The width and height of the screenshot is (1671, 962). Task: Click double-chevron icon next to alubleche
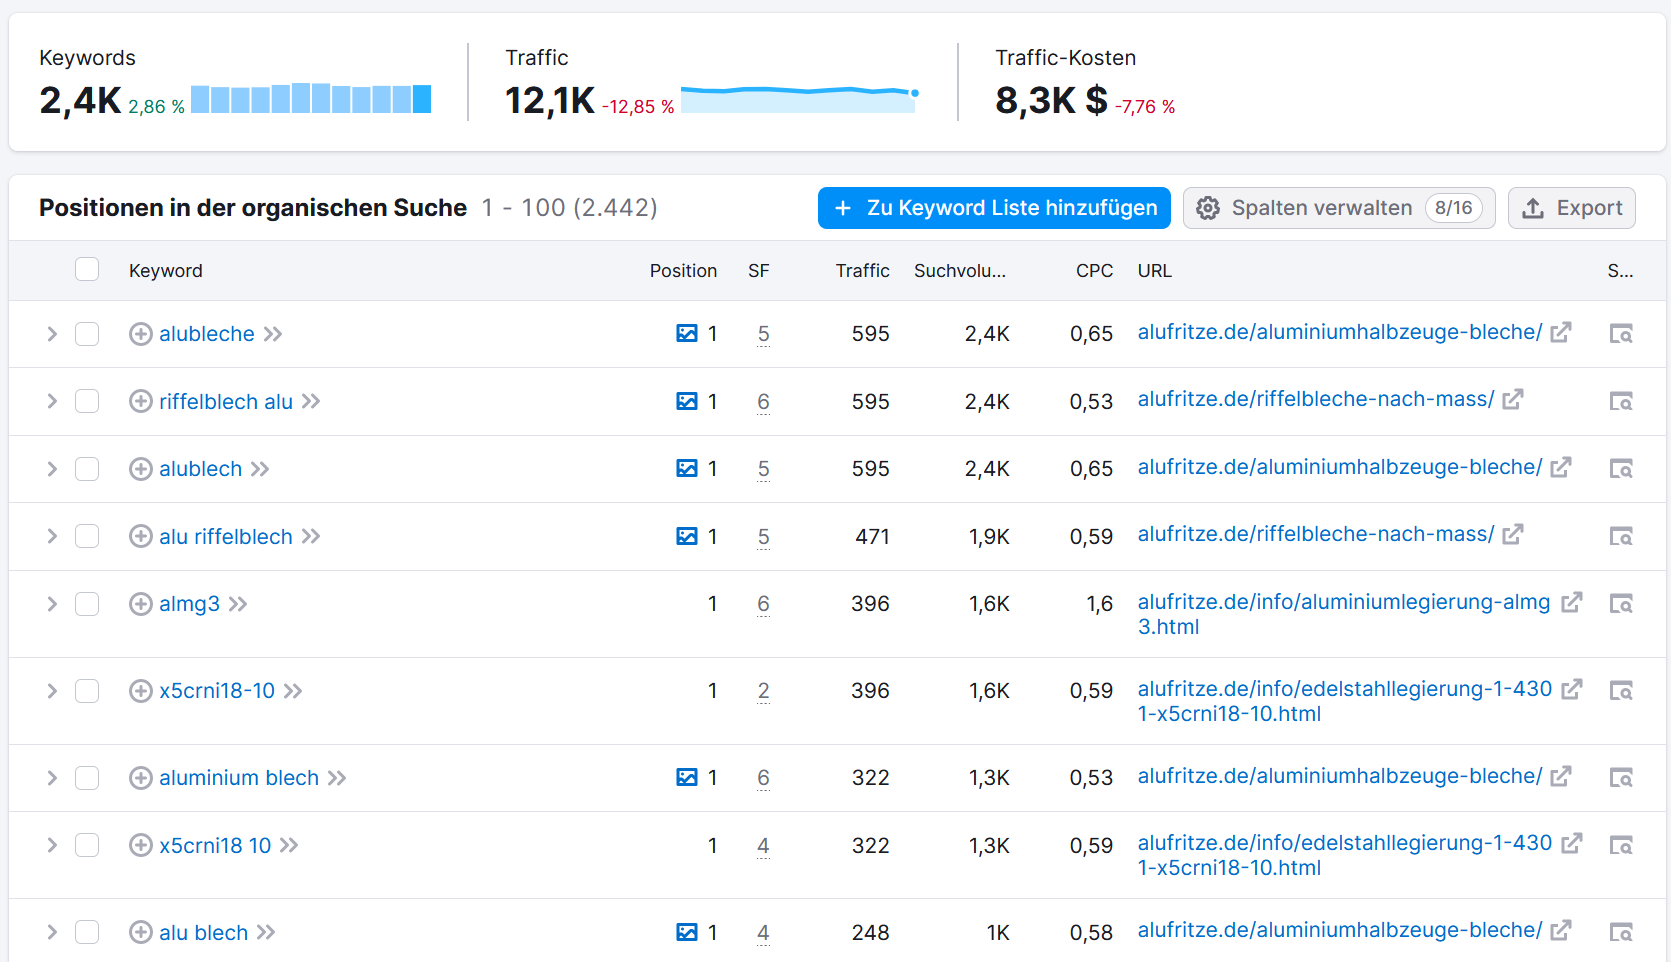coord(273,334)
